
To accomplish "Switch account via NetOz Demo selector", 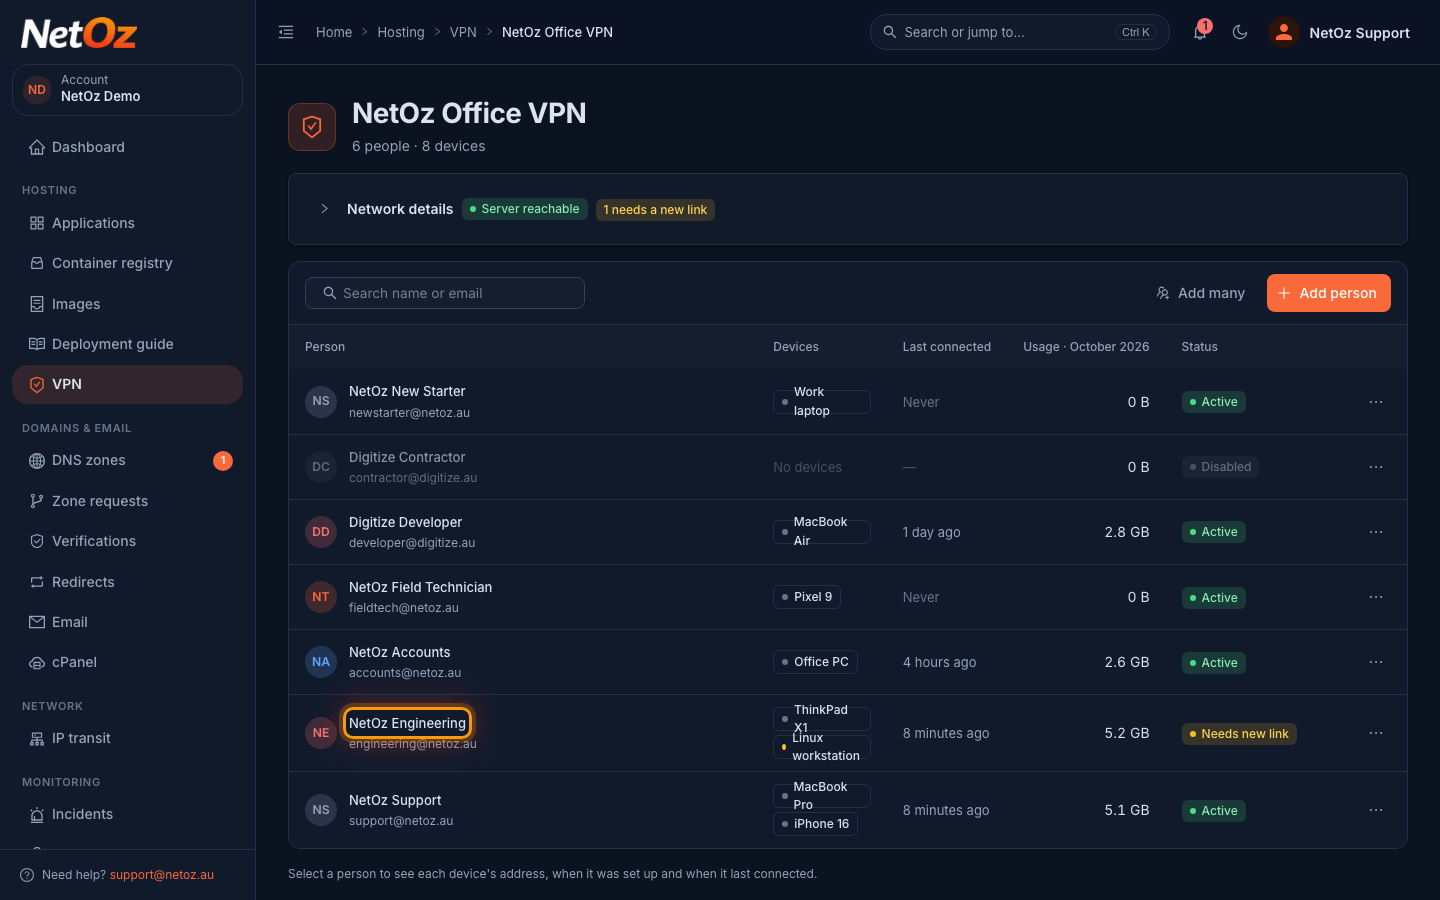I will click(x=127, y=90).
